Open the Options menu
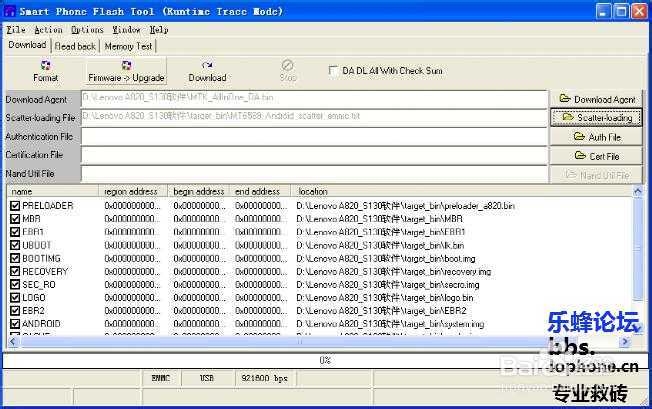This screenshot has height=409, width=652. [x=87, y=30]
